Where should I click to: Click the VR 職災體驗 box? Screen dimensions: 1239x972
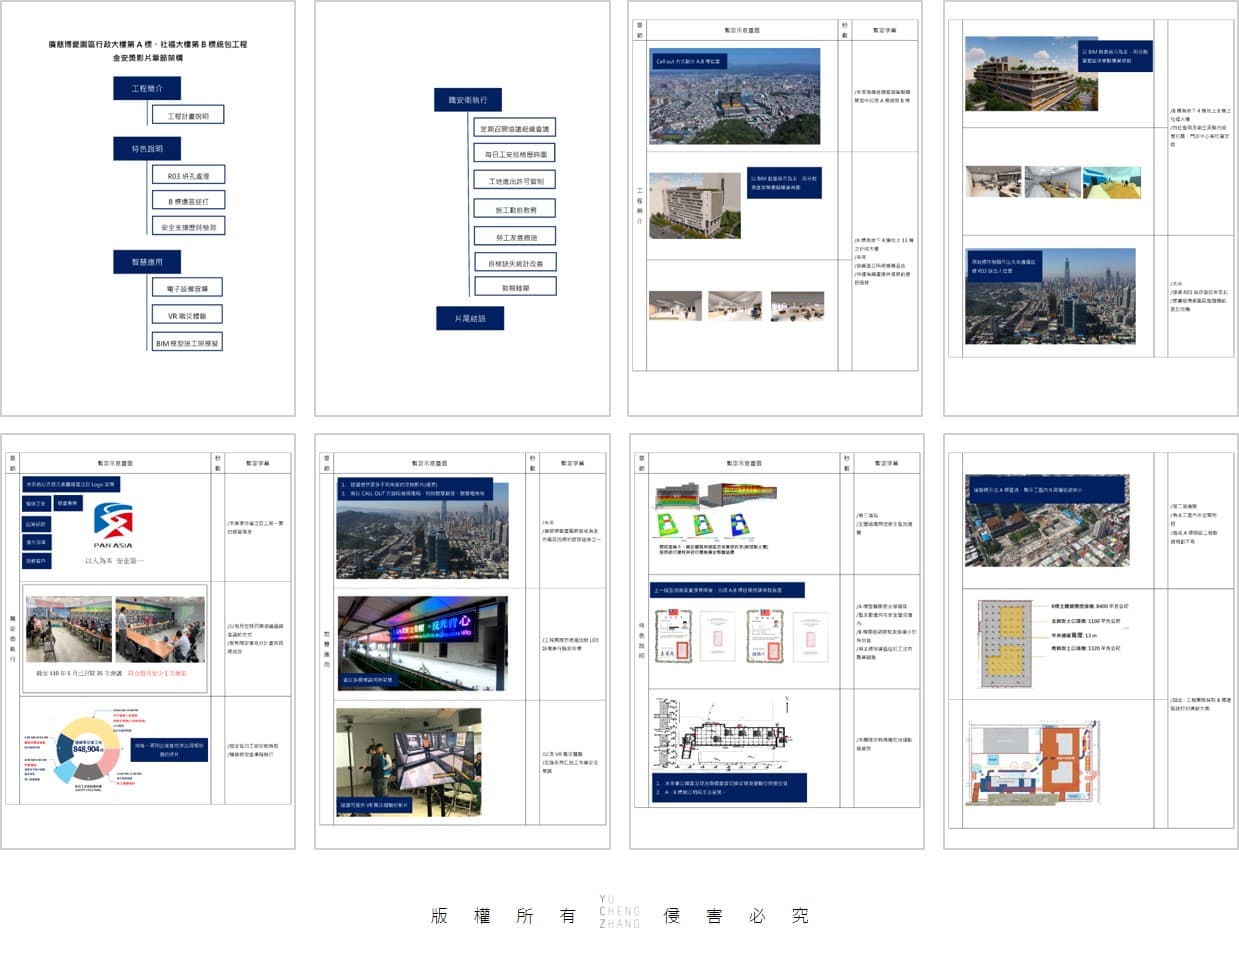pyautogui.click(x=187, y=315)
